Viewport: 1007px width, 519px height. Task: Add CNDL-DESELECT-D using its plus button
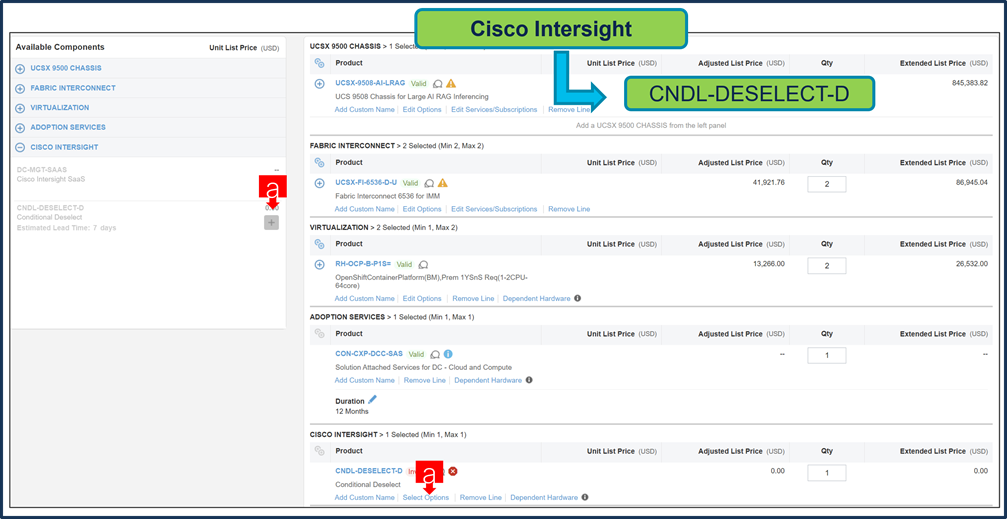pyautogui.click(x=272, y=223)
